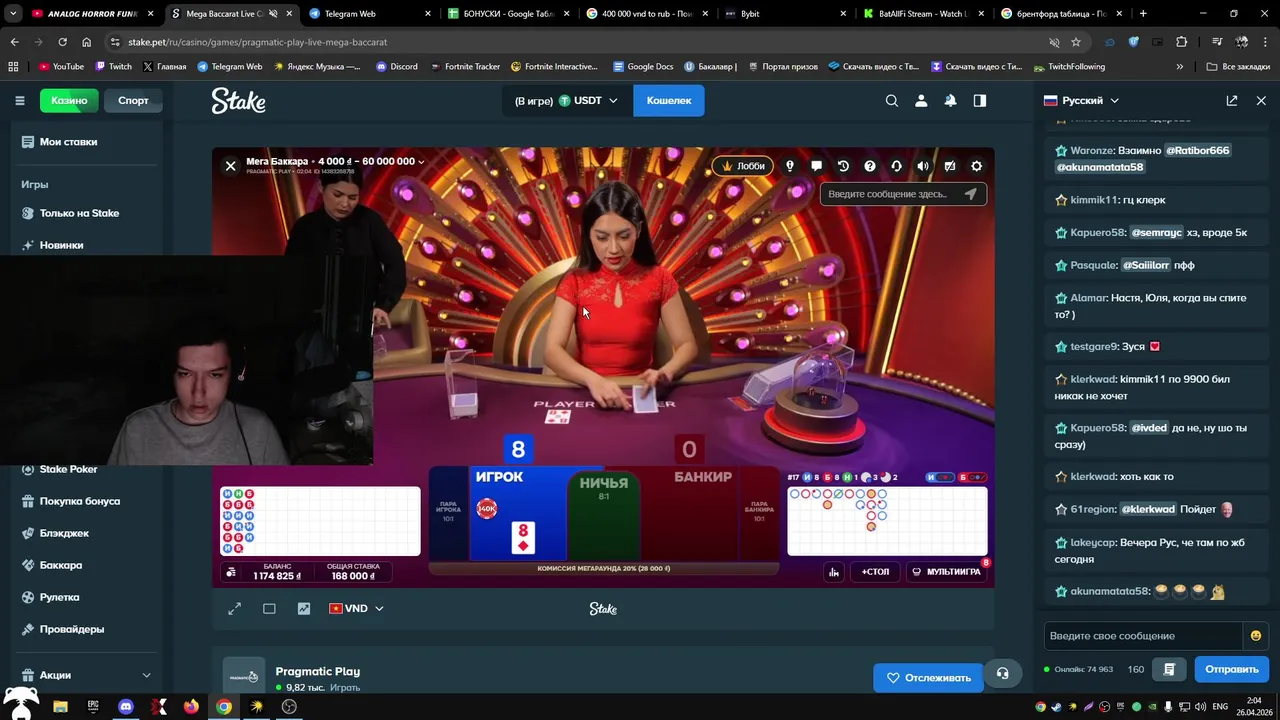
Task: Click the Отследживать follow button
Action: point(928,677)
